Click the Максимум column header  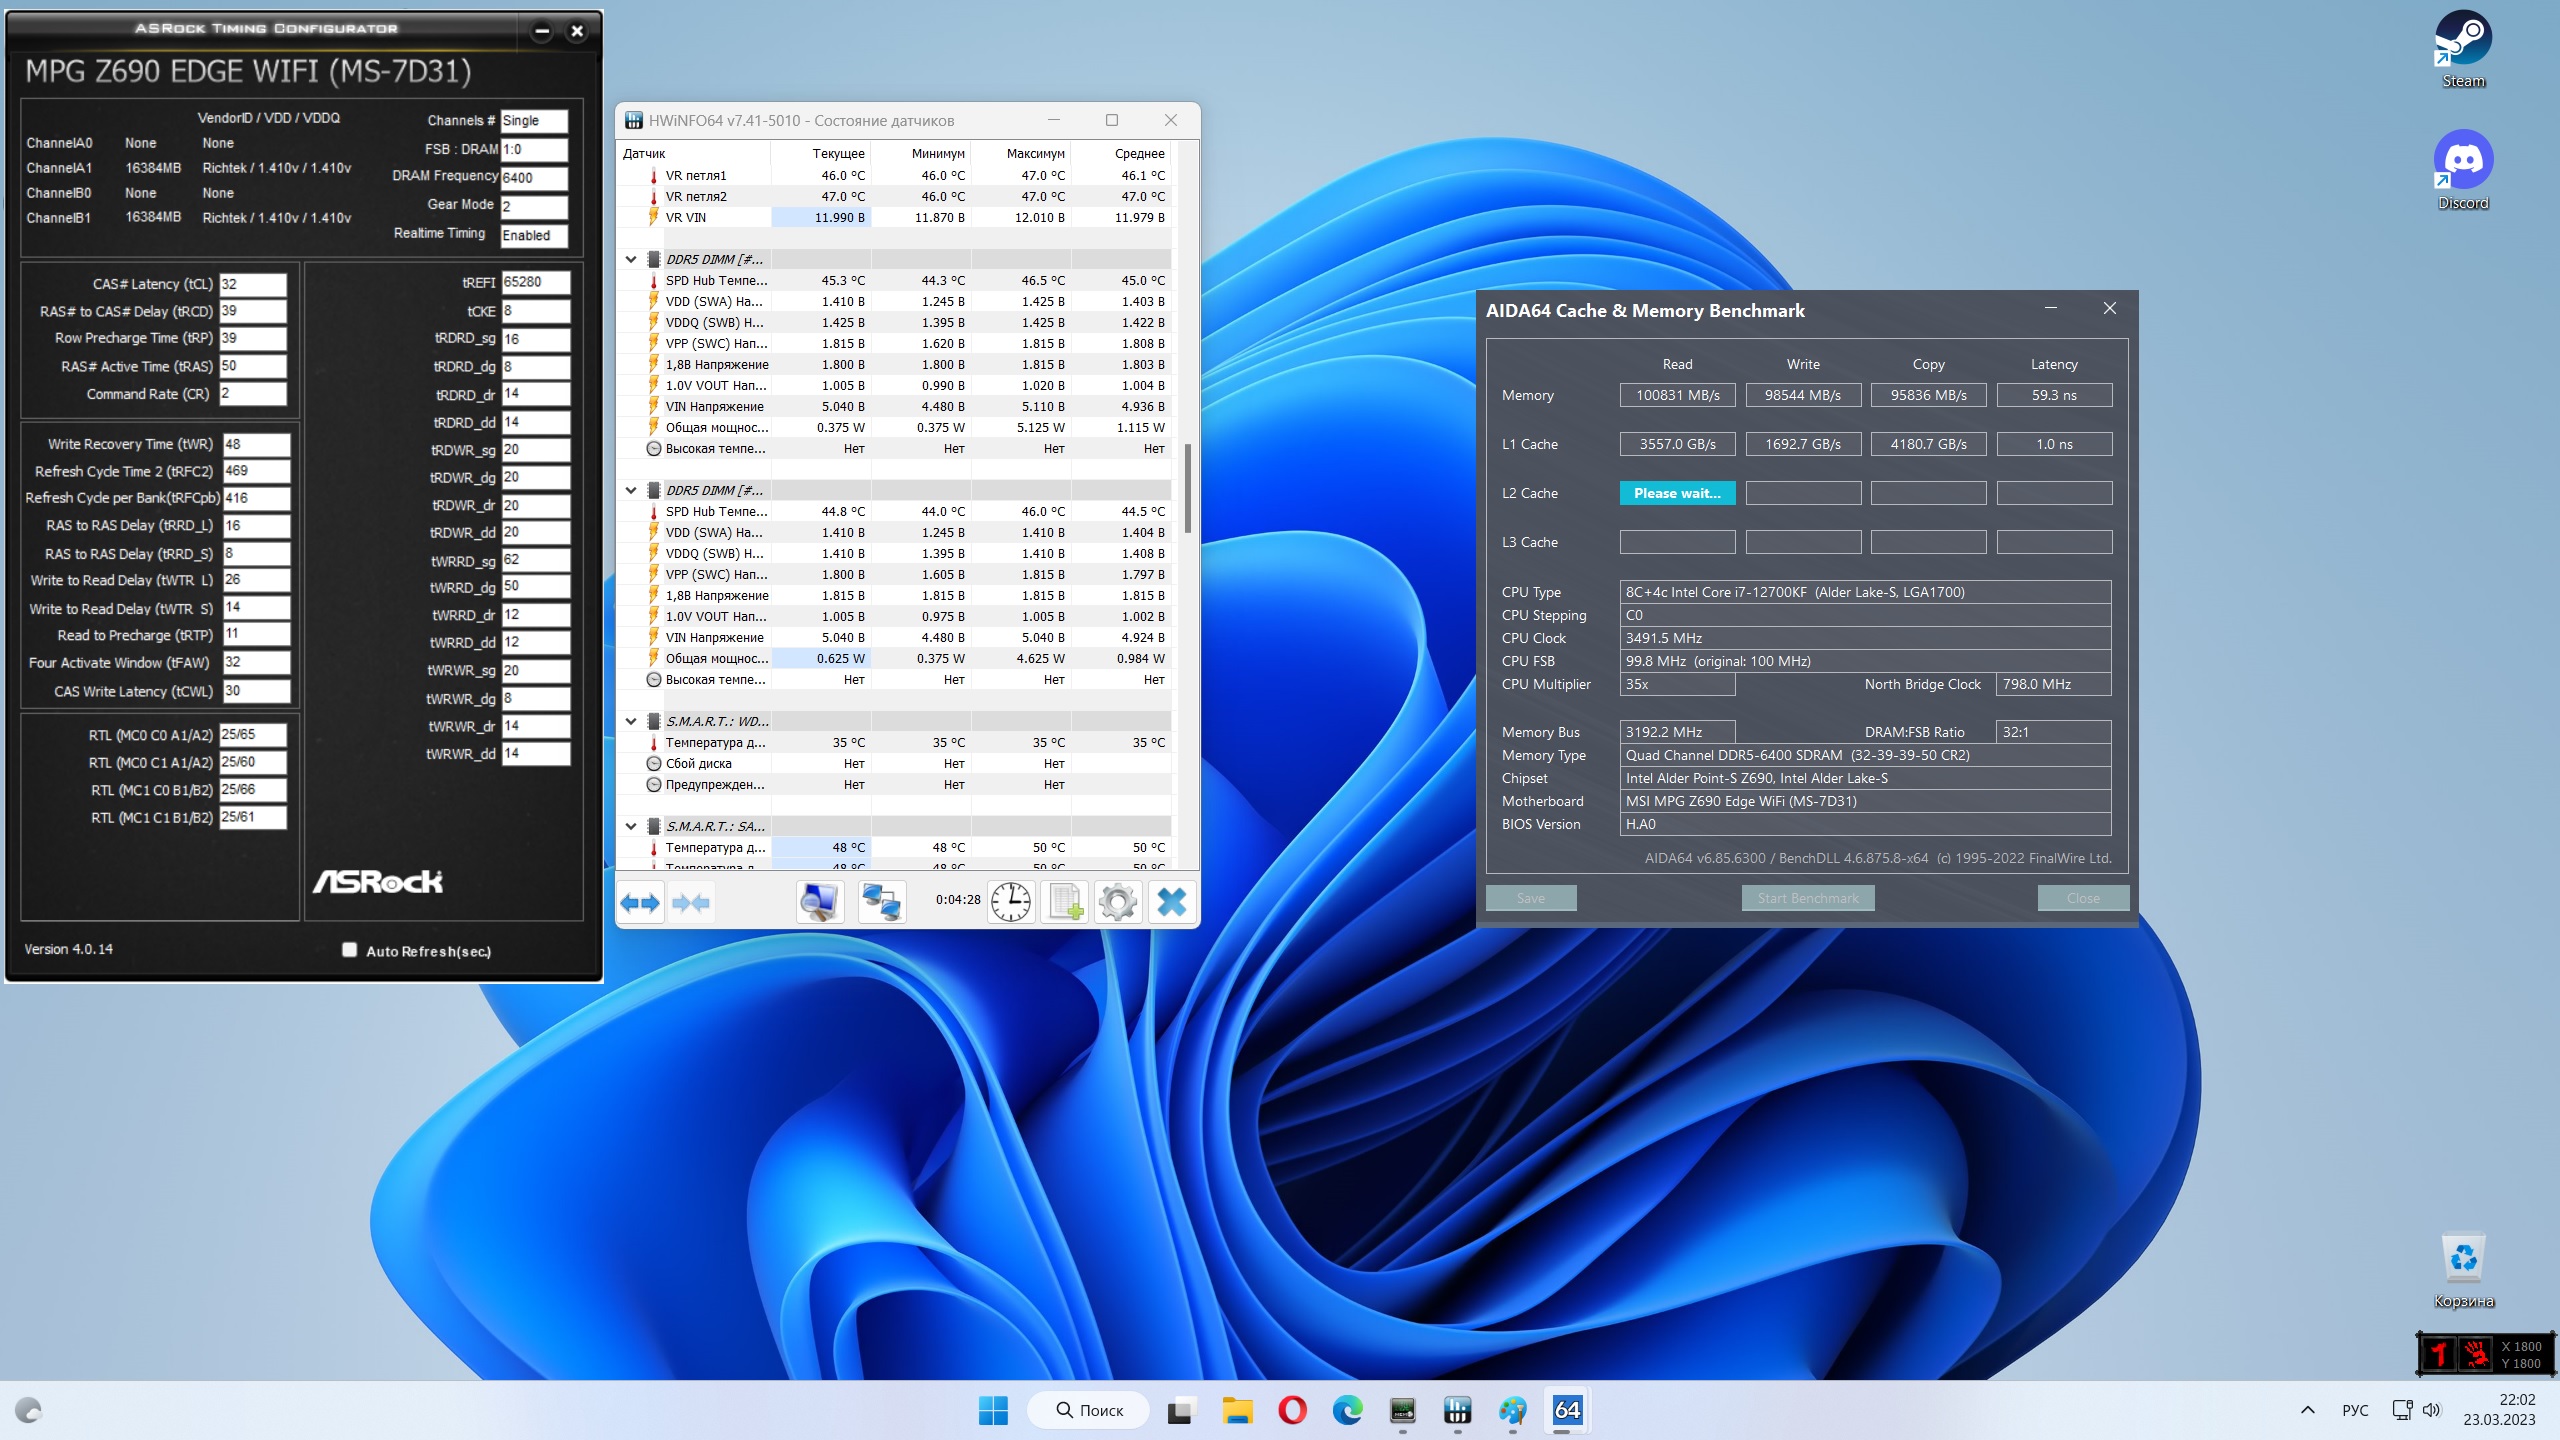click(x=1034, y=154)
